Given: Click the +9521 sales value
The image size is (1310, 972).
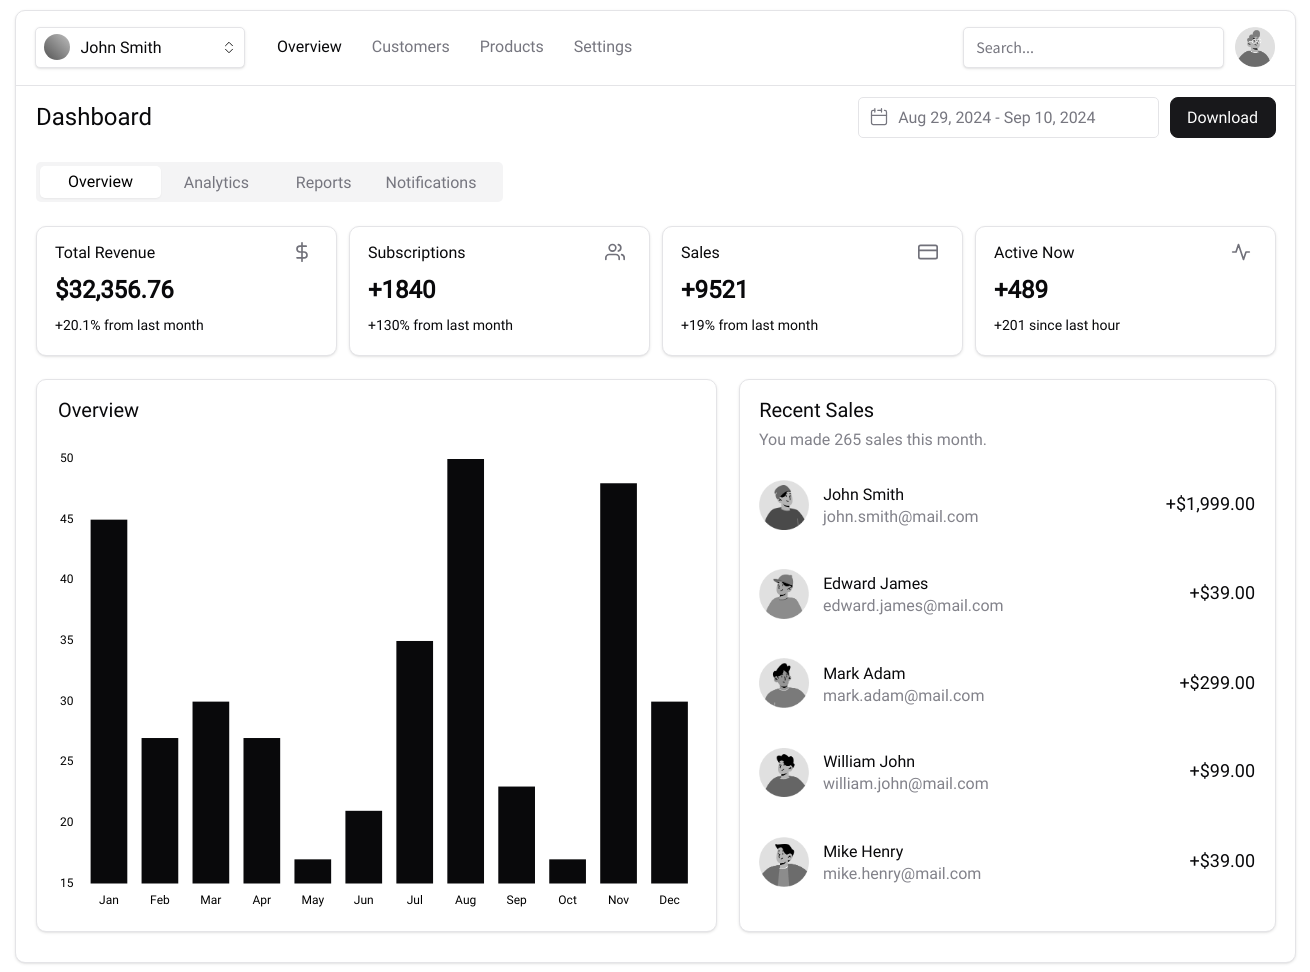Looking at the screenshot, I should (x=714, y=289).
